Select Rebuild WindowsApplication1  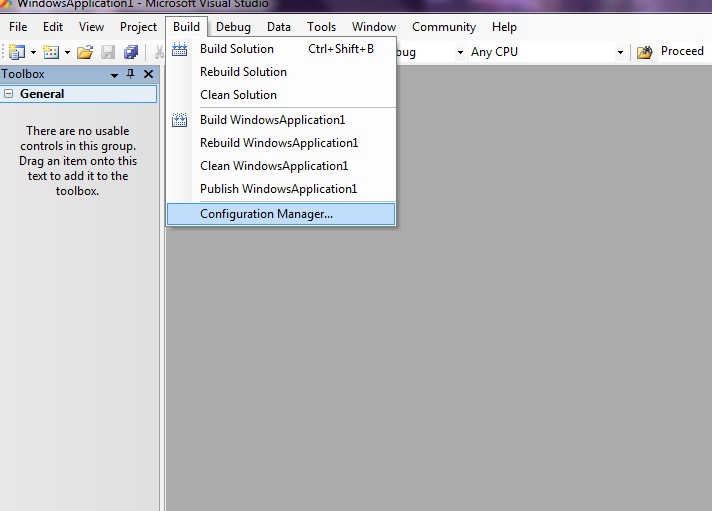tap(281, 143)
